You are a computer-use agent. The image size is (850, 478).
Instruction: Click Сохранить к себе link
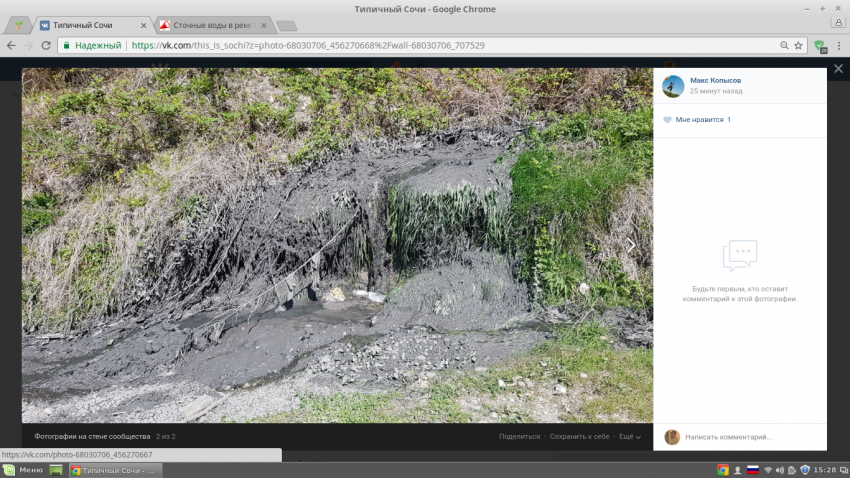[579, 437]
